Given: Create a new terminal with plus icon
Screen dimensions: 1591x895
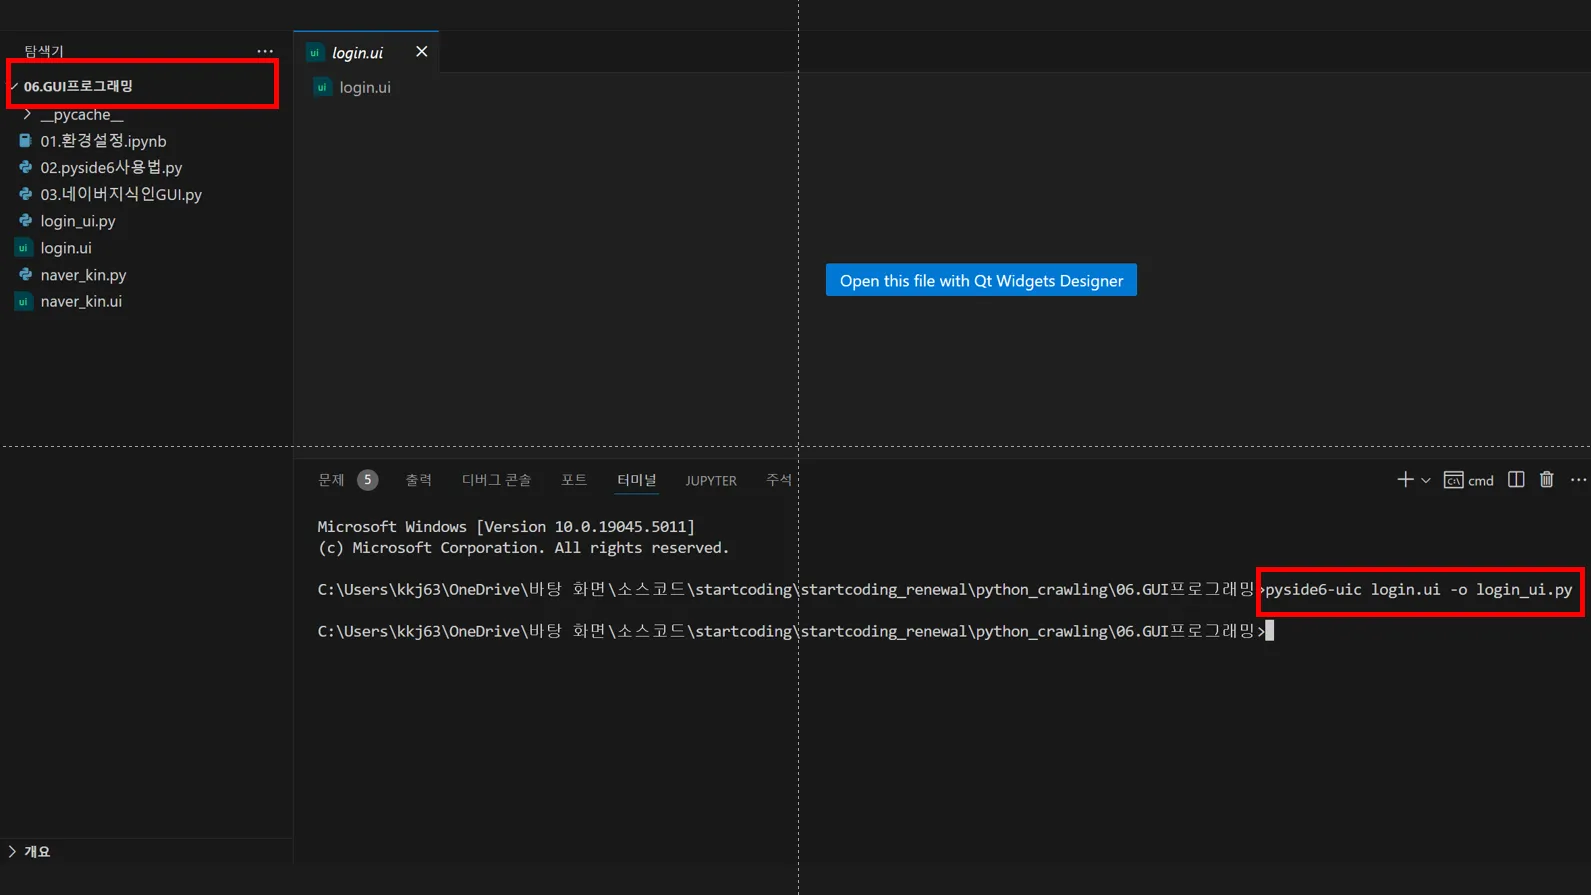Looking at the screenshot, I should point(1405,480).
